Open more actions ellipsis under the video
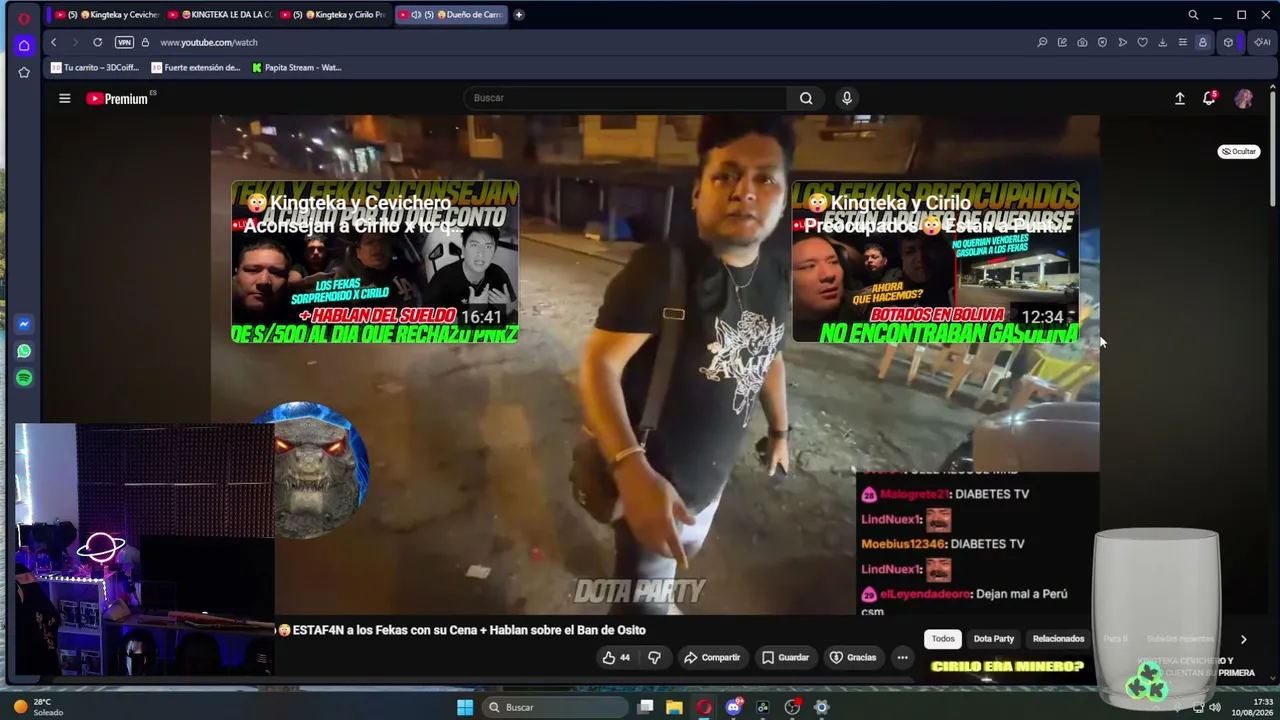Image resolution: width=1280 pixels, height=720 pixels. coord(902,657)
